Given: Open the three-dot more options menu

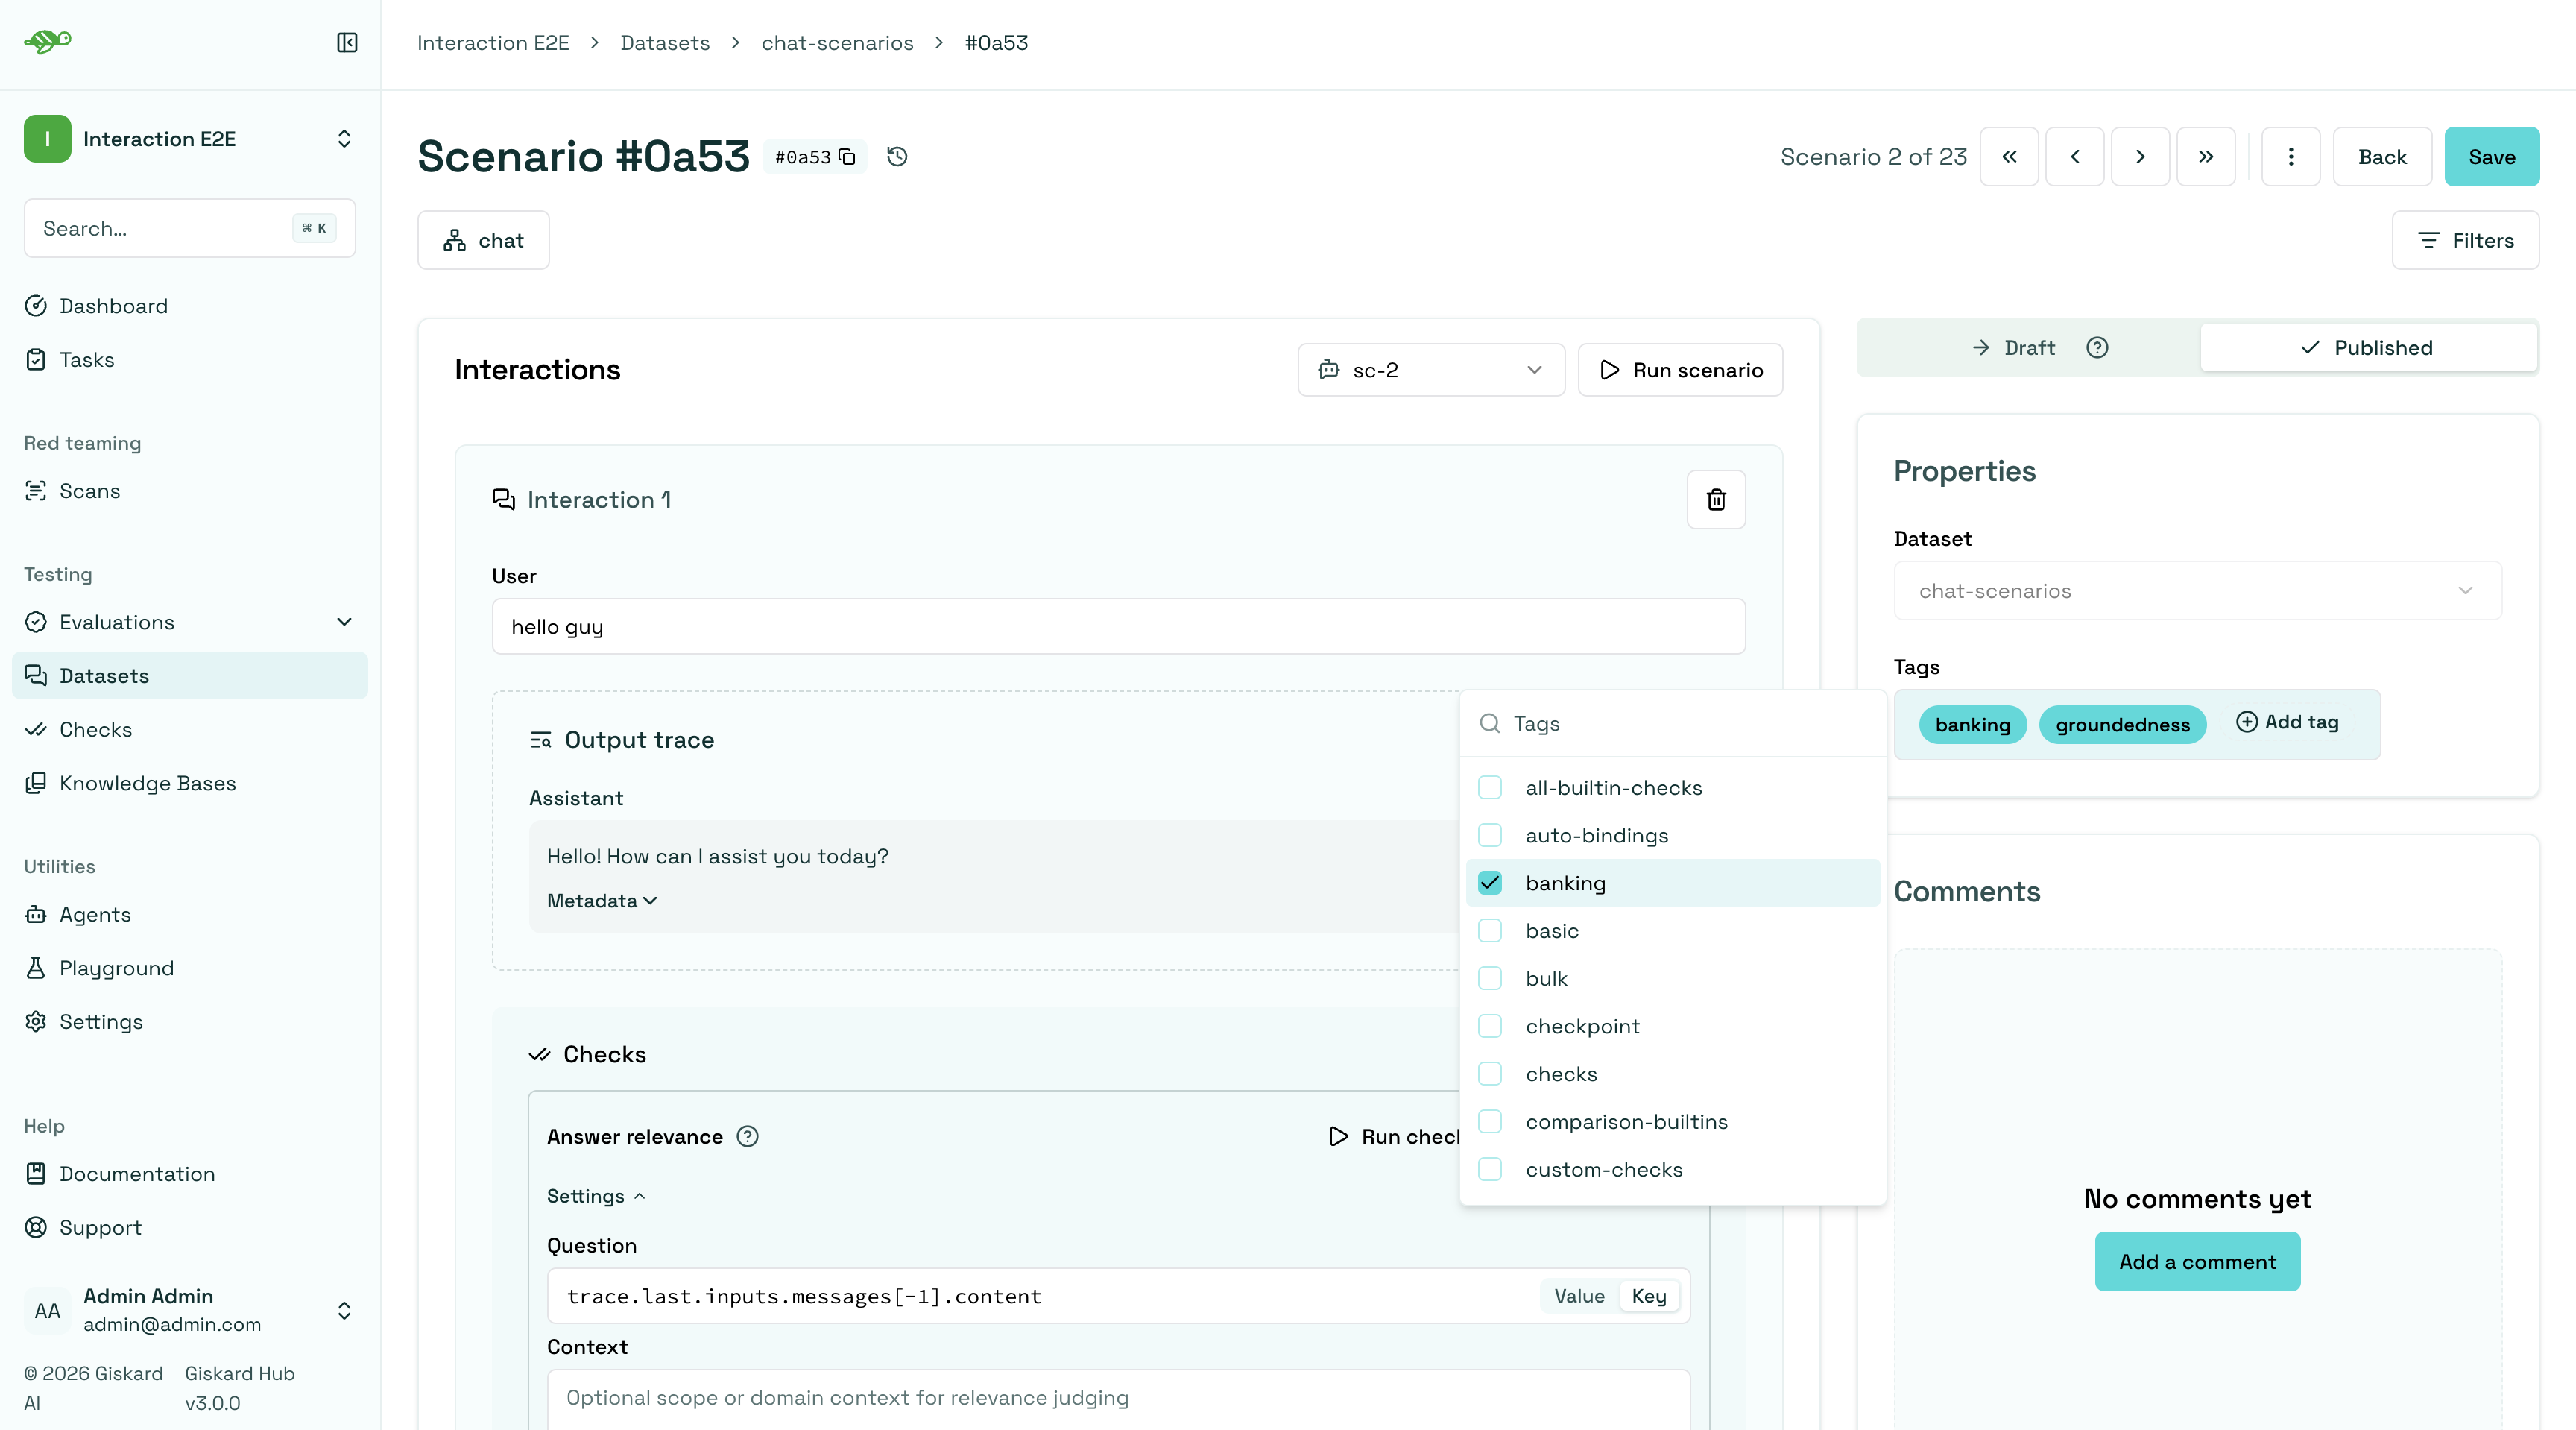Looking at the screenshot, I should [2291, 157].
